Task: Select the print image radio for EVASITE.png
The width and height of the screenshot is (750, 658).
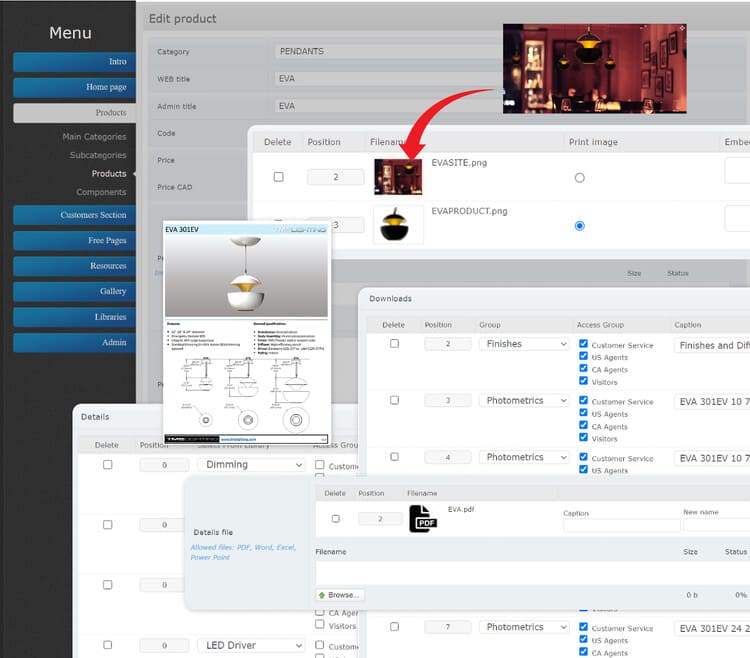Action: [x=580, y=178]
